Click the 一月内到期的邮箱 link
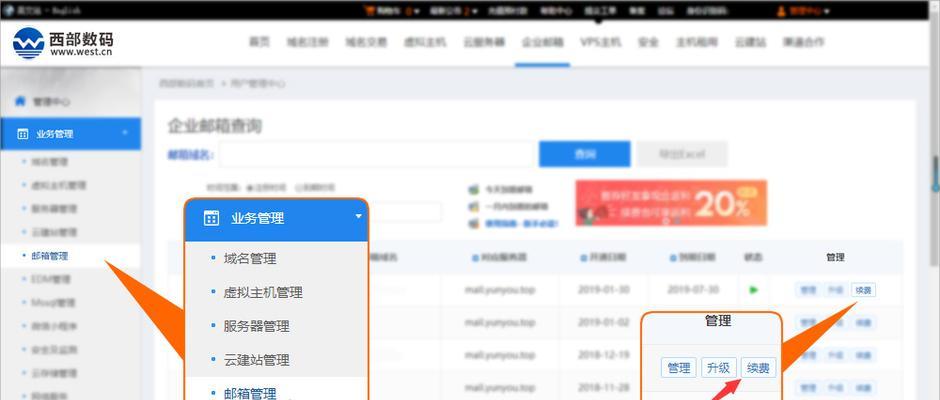Viewport: 940px width, 400px height. (x=516, y=206)
